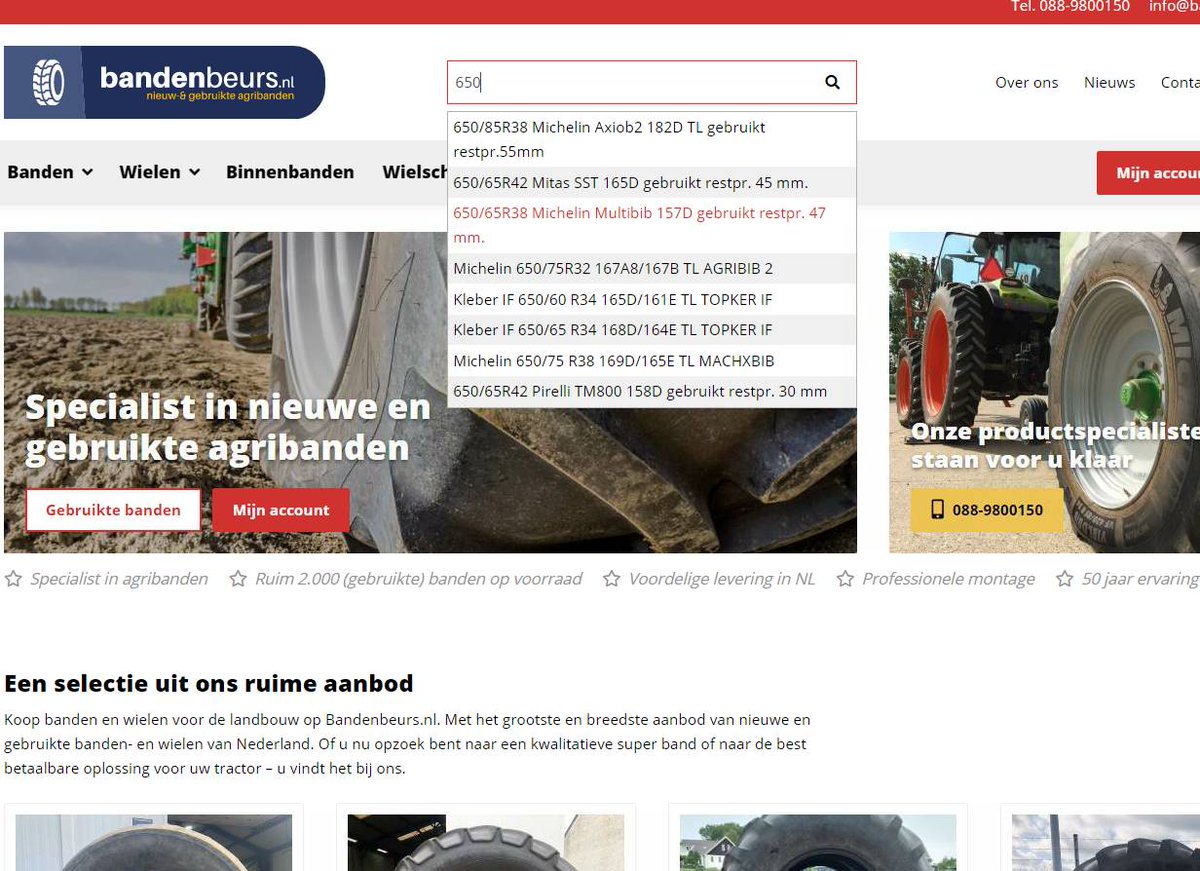Image resolution: width=1200 pixels, height=871 pixels.
Task: Click Specialist in agribanden text
Action: (x=119, y=579)
